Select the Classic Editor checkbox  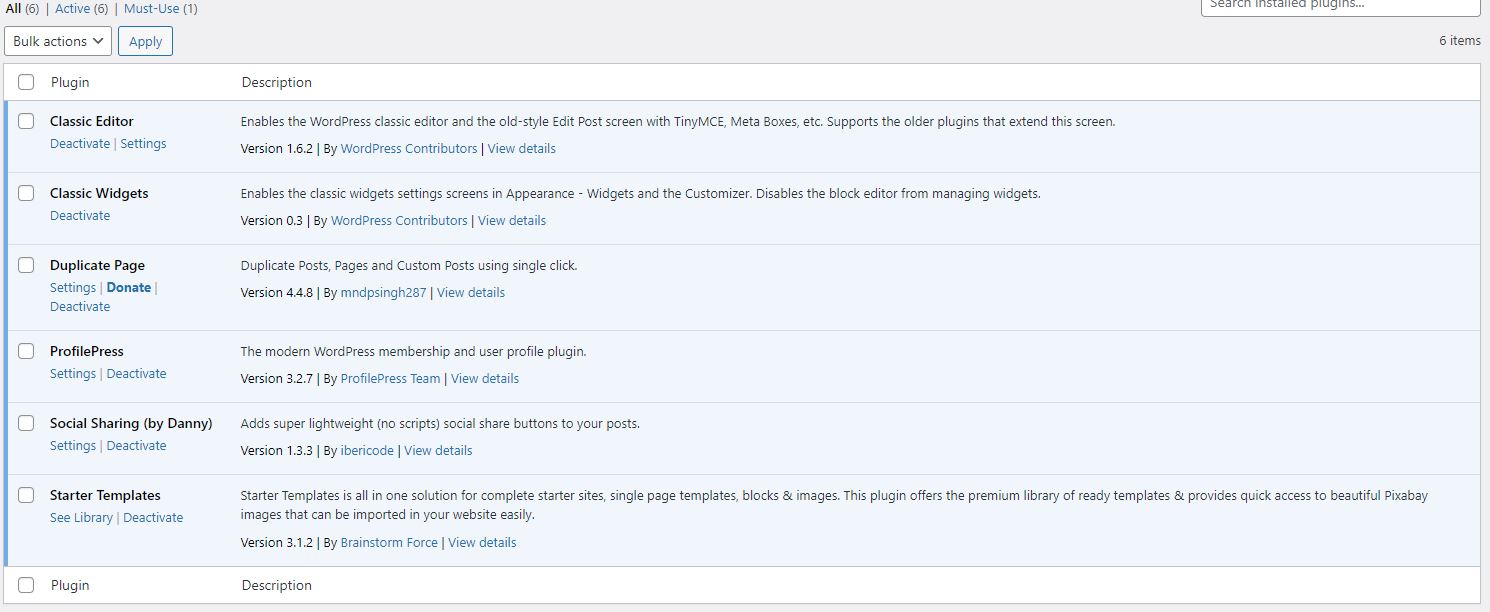(26, 121)
